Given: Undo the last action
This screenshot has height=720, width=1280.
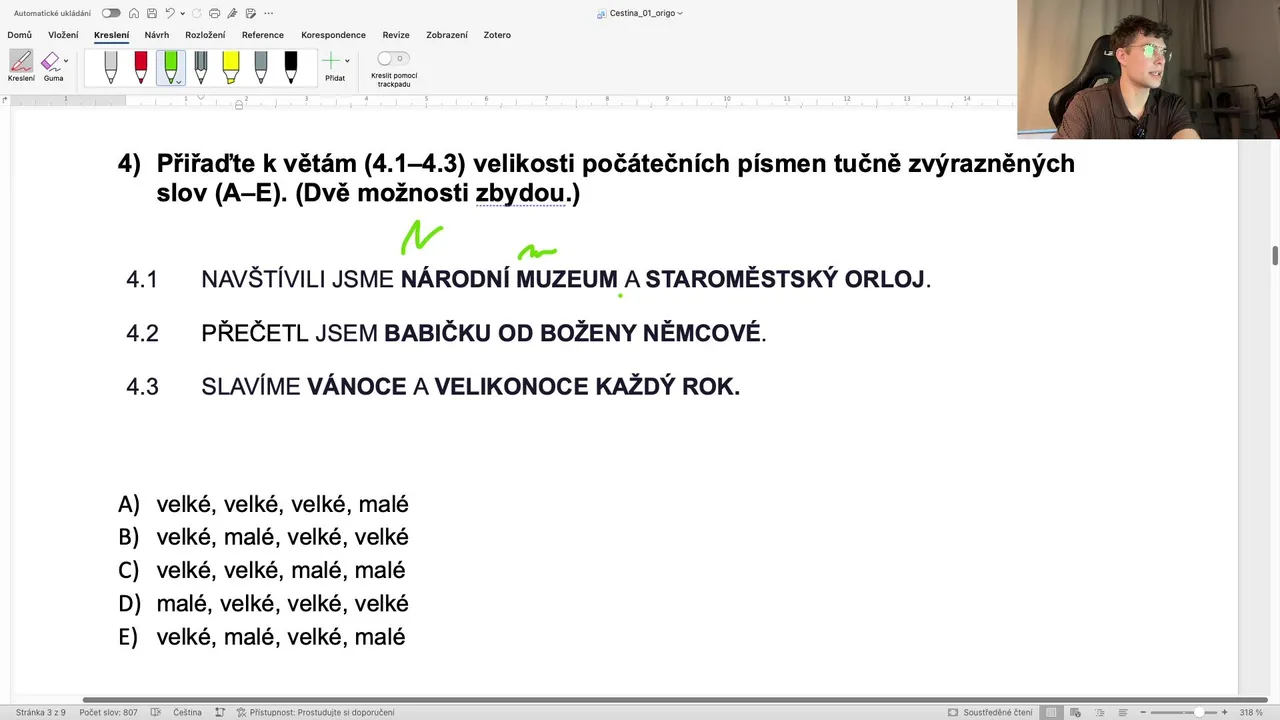Looking at the screenshot, I should pos(170,13).
